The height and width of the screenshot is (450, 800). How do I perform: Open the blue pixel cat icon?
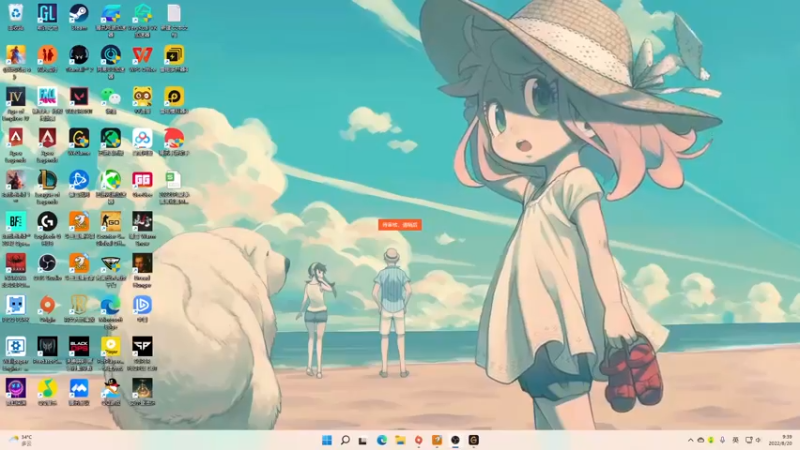tap(16, 305)
